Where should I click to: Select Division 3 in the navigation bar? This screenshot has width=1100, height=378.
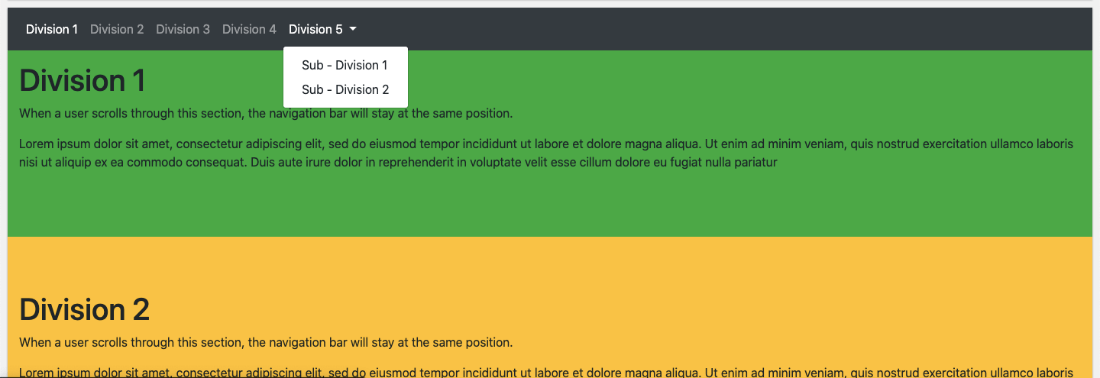pos(183,29)
